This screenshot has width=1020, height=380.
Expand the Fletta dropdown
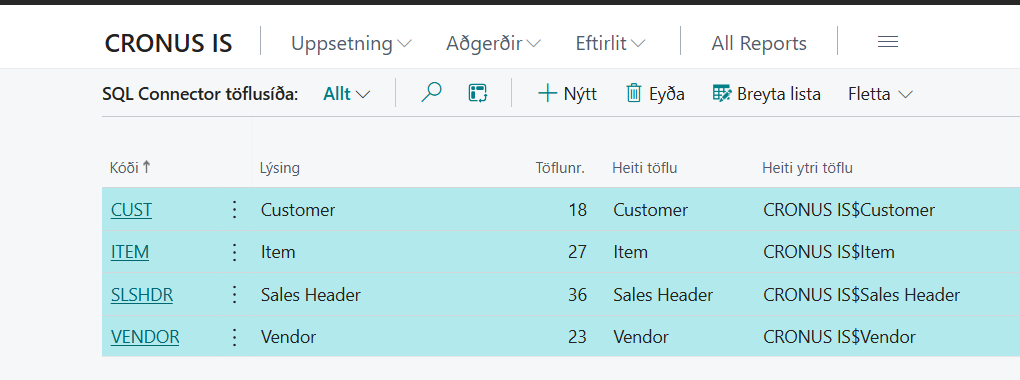click(880, 94)
